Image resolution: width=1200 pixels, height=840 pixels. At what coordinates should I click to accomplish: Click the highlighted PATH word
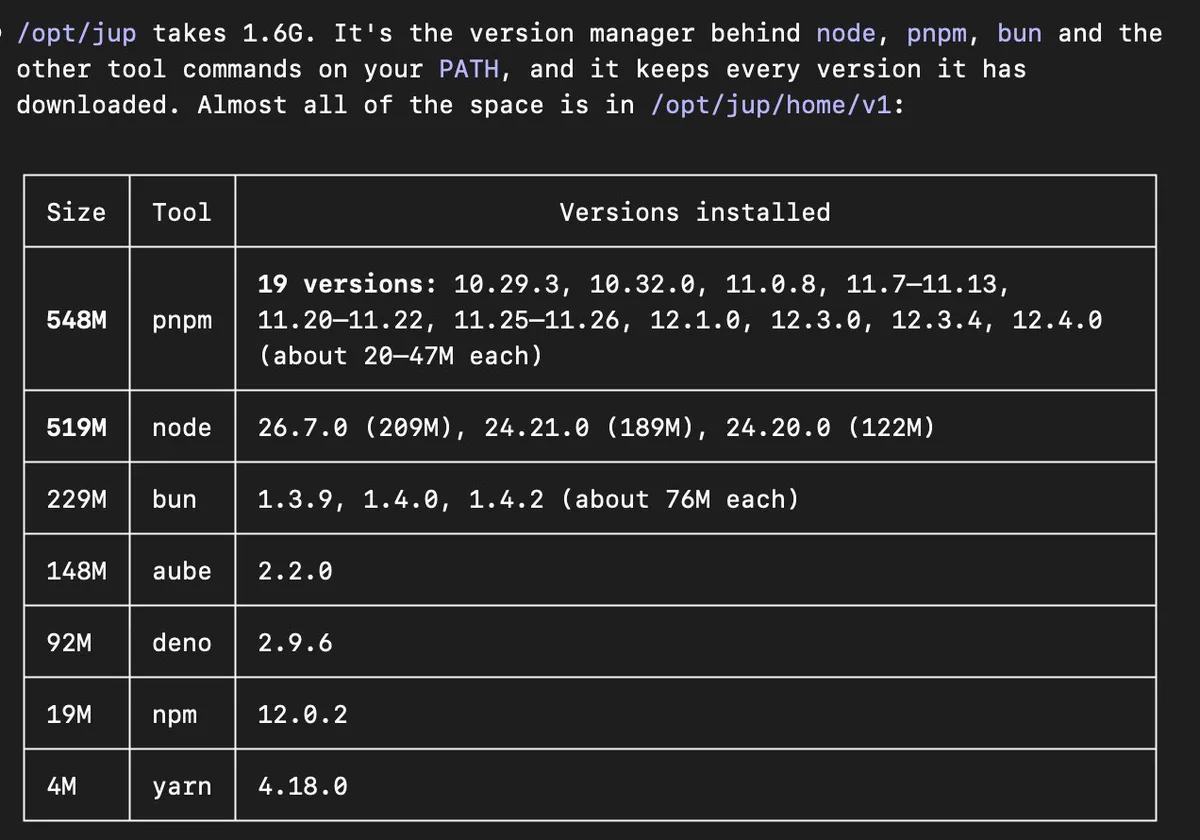(x=469, y=69)
